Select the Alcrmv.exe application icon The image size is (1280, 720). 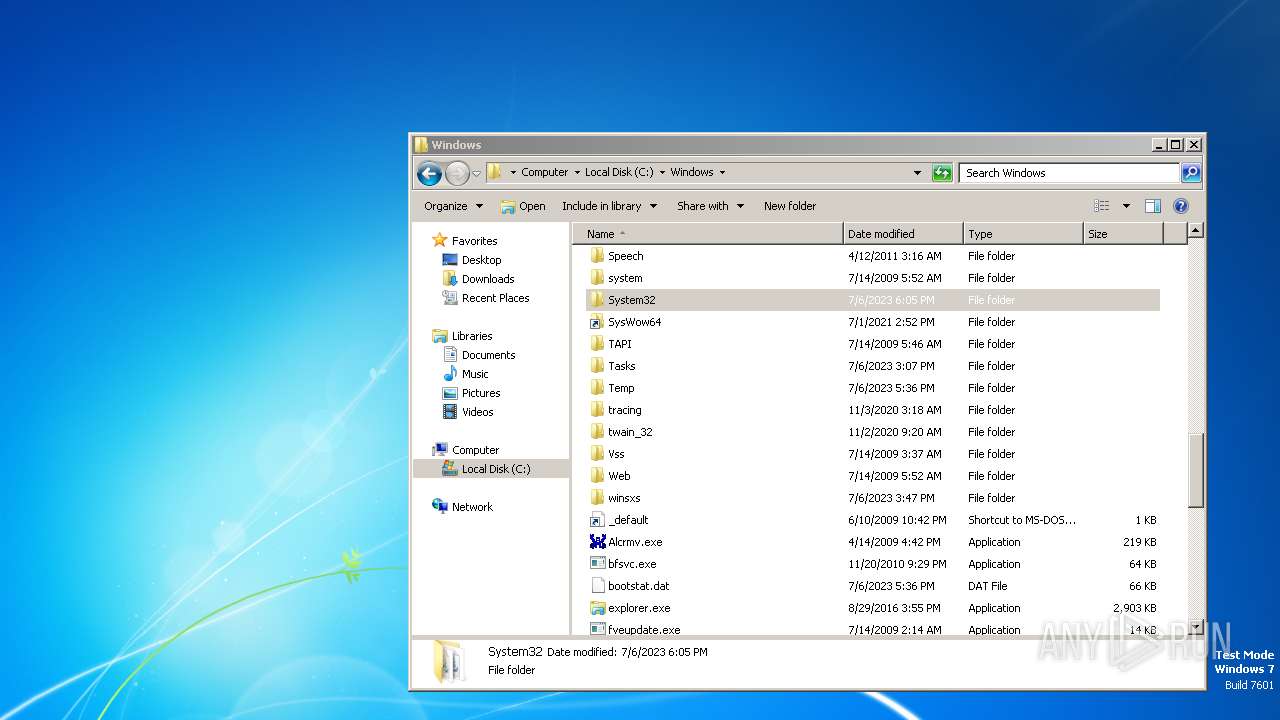pyautogui.click(x=597, y=542)
